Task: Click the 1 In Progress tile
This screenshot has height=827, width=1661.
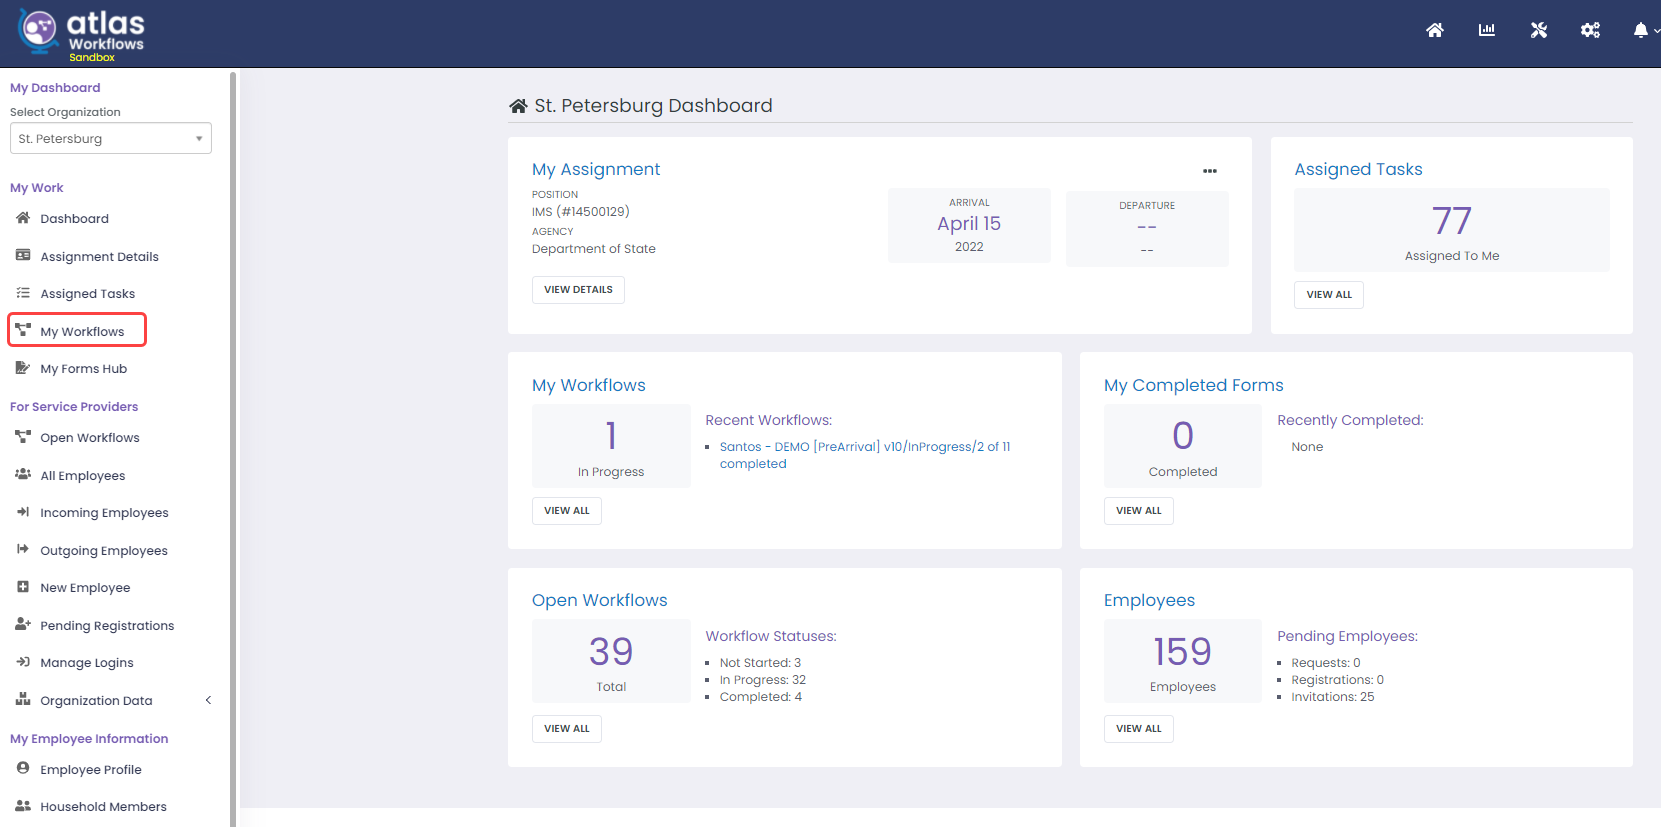Action: point(611,446)
